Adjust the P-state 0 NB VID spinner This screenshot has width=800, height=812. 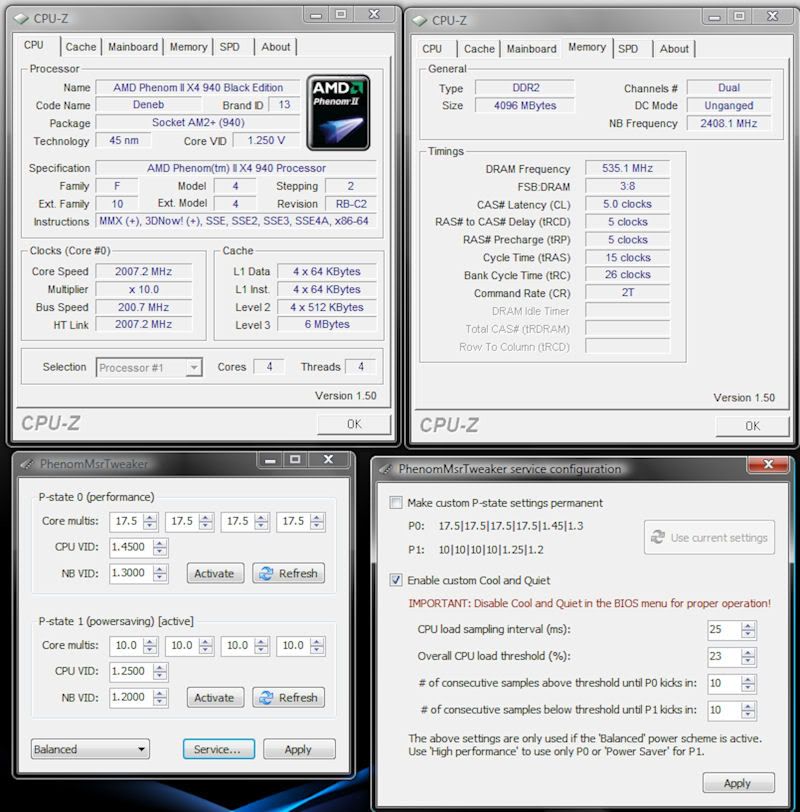tap(160, 573)
